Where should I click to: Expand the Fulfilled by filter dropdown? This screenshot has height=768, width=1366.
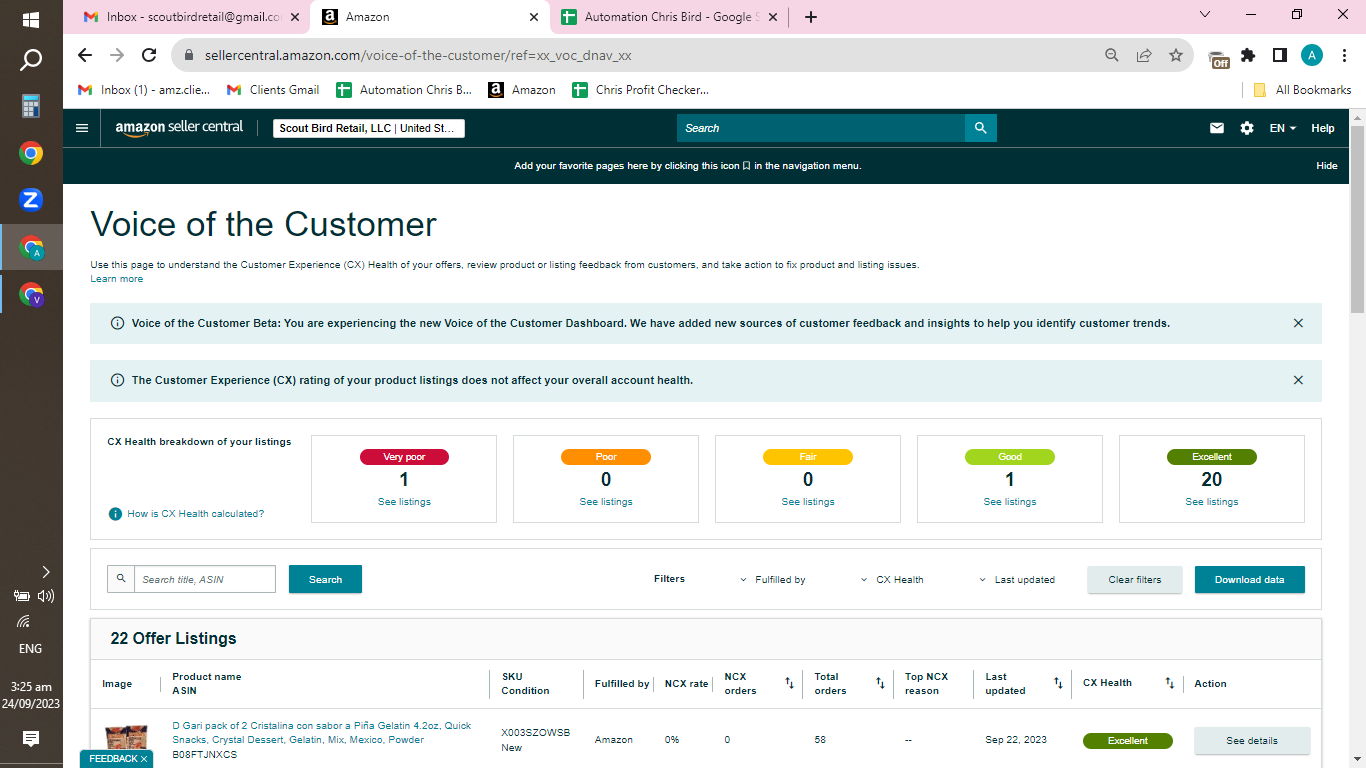(x=773, y=580)
